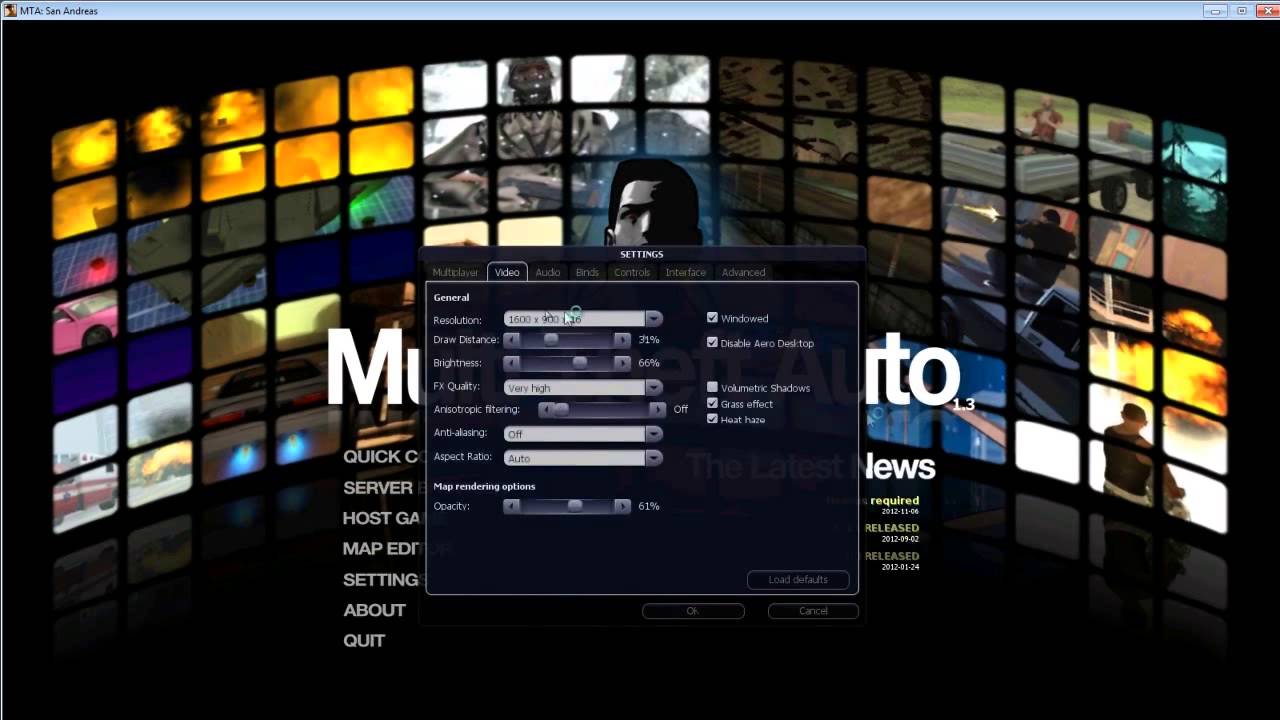Click the Draw Distance slider thumb
This screenshot has height=720, width=1280.
[551, 340]
